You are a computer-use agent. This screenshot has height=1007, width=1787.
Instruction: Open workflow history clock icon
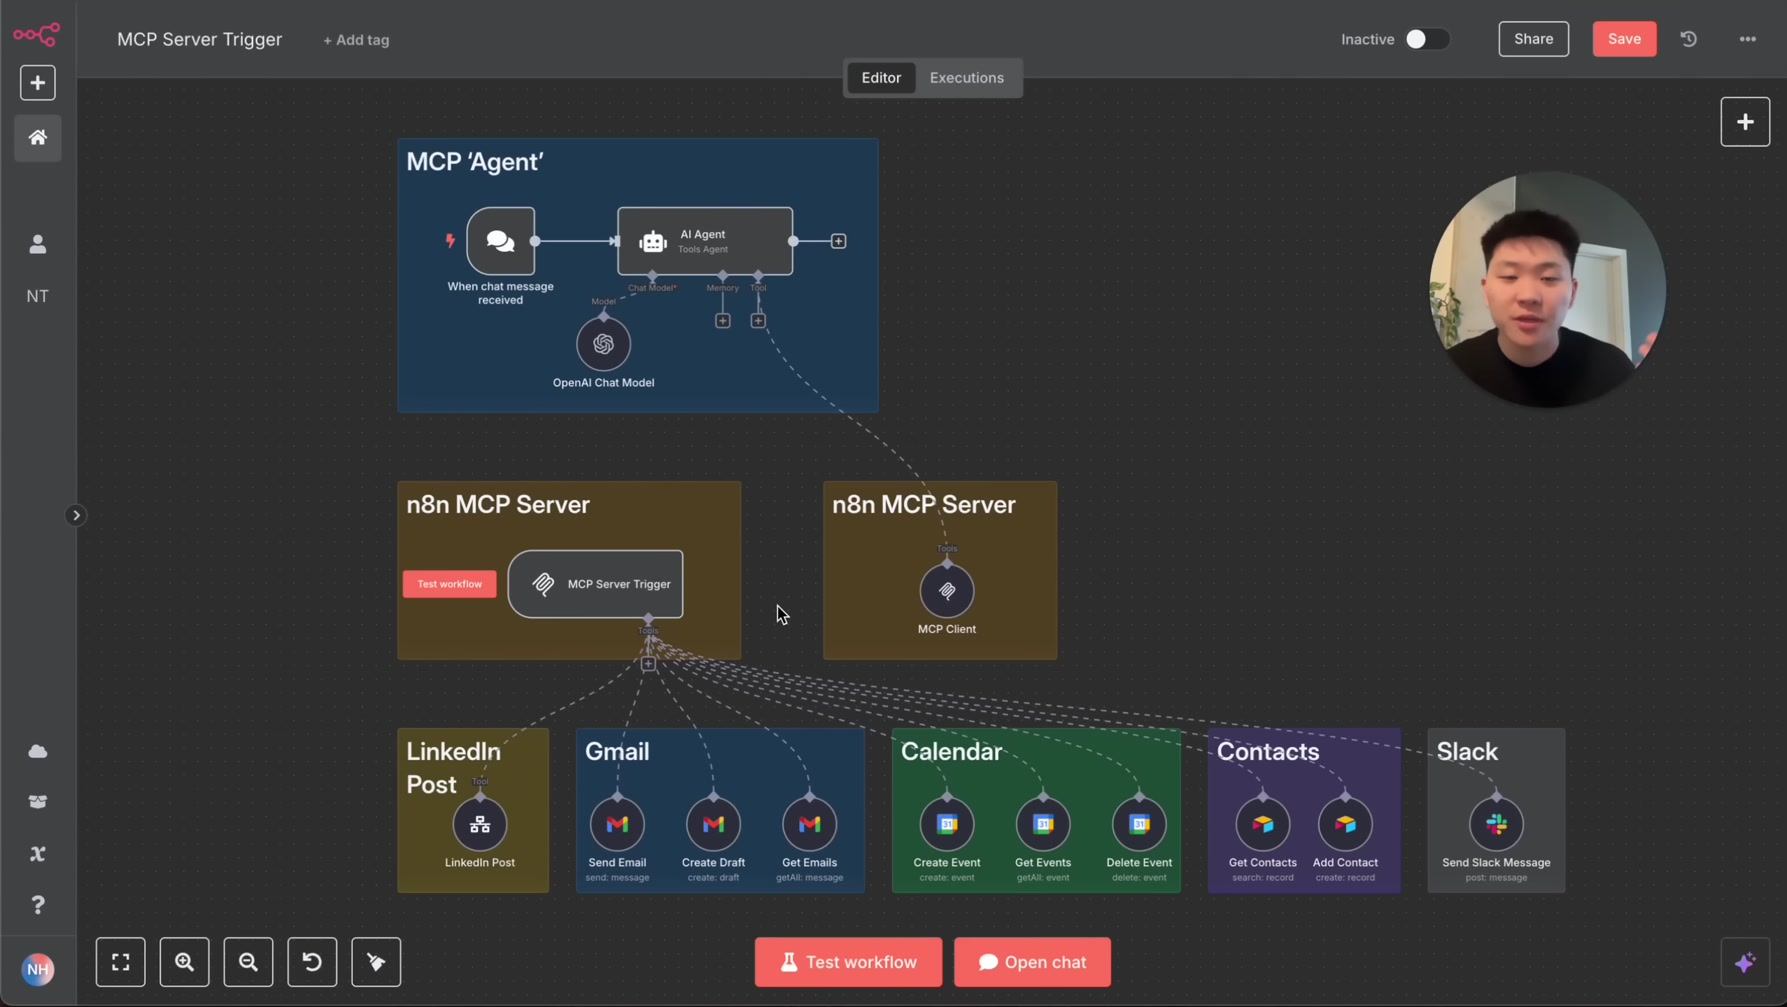1689,39
